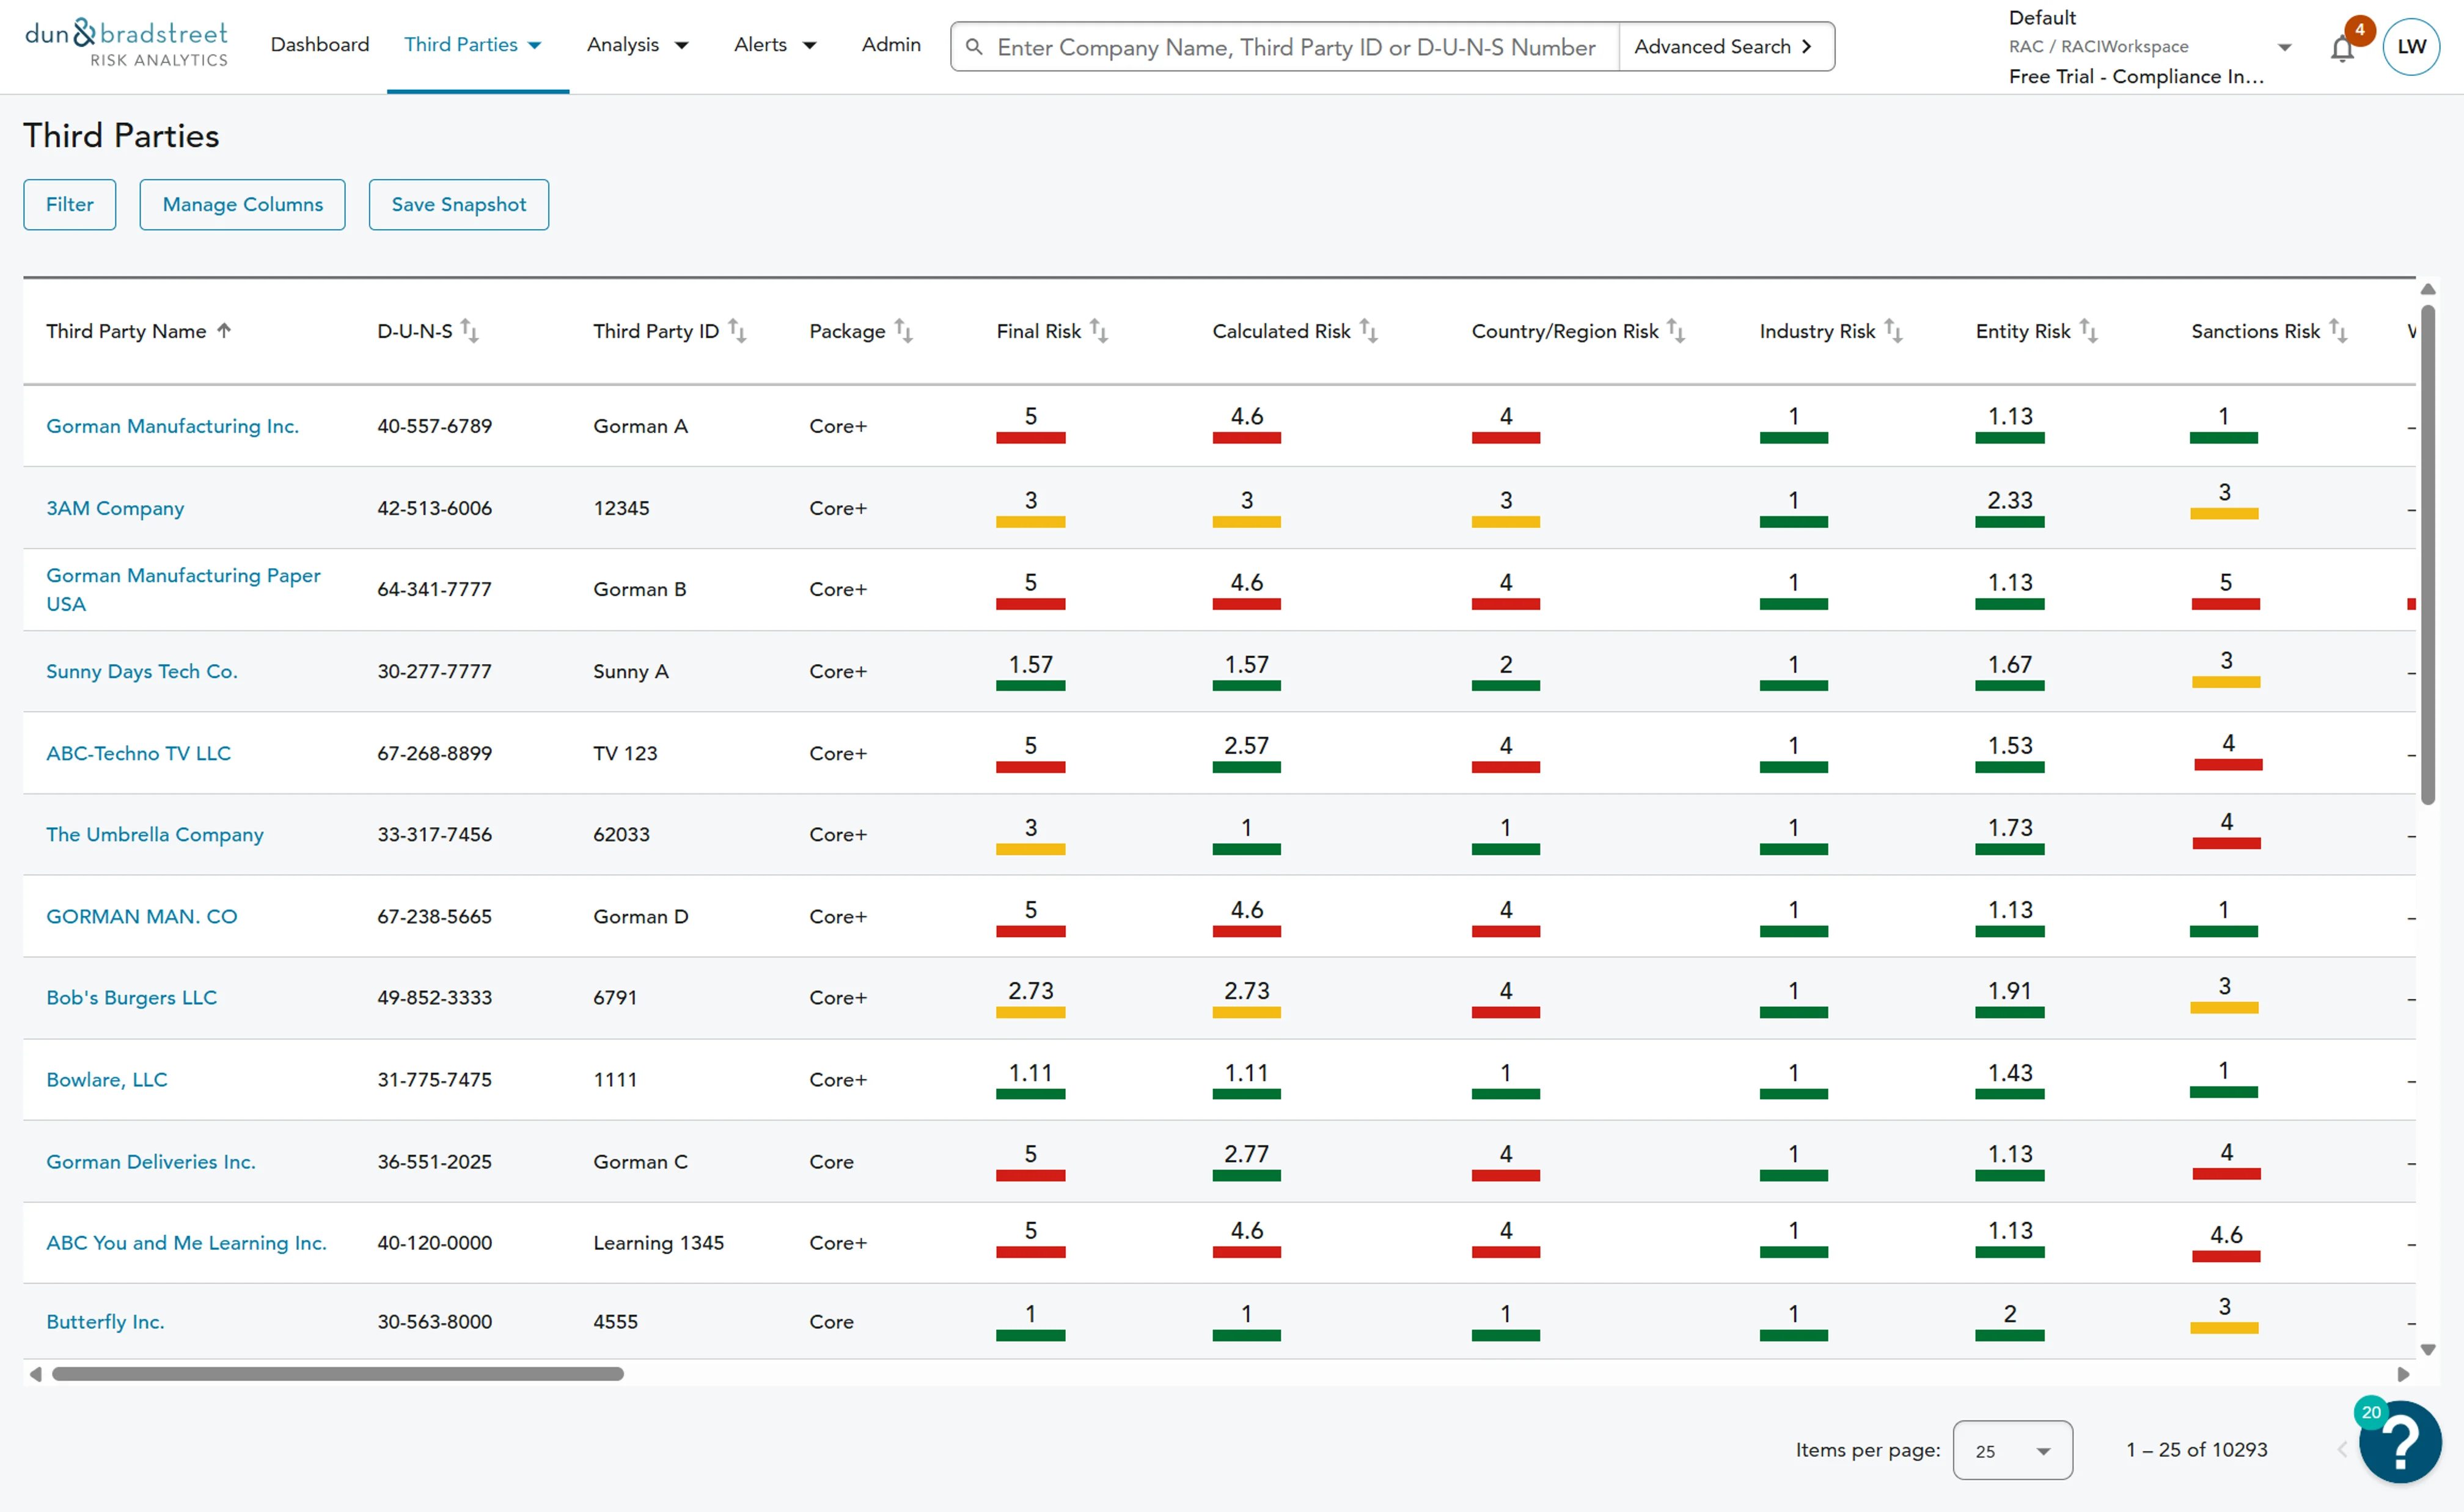Sort by Industry Risk column
Viewport: 2464px width, 1512px height.
(x=1893, y=331)
